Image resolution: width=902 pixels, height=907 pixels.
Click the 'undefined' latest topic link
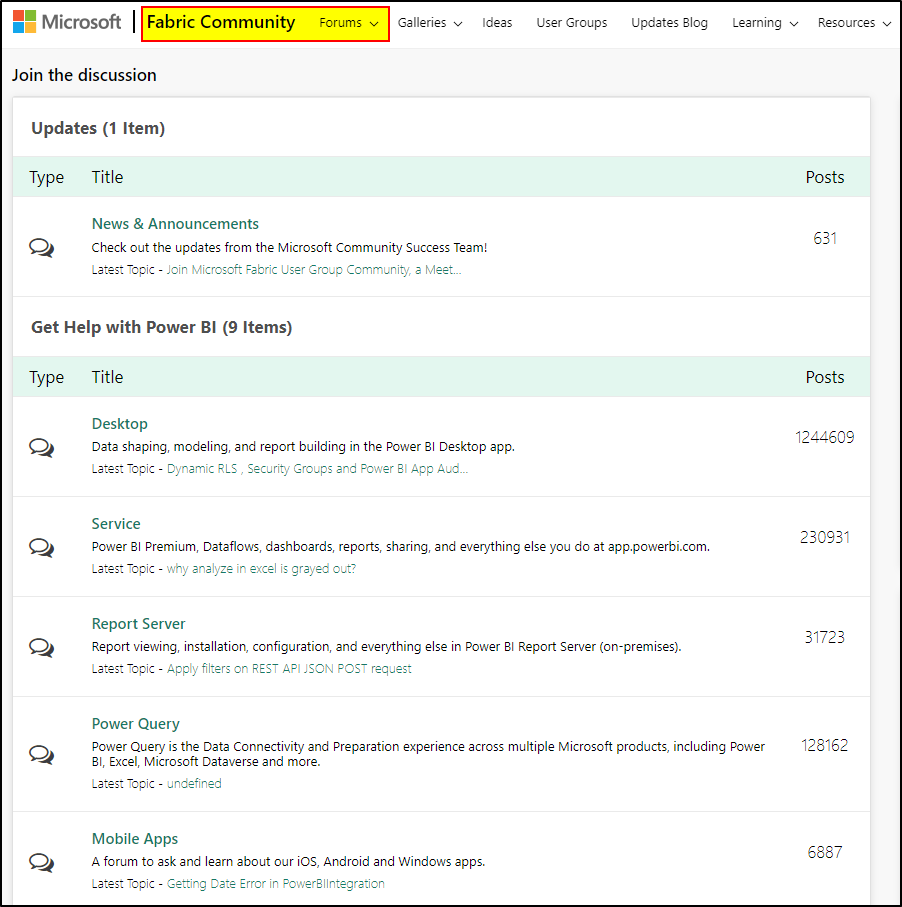194,784
